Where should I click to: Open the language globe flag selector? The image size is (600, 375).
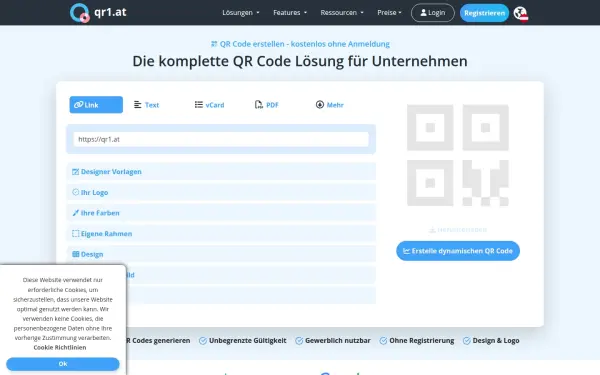pos(521,13)
